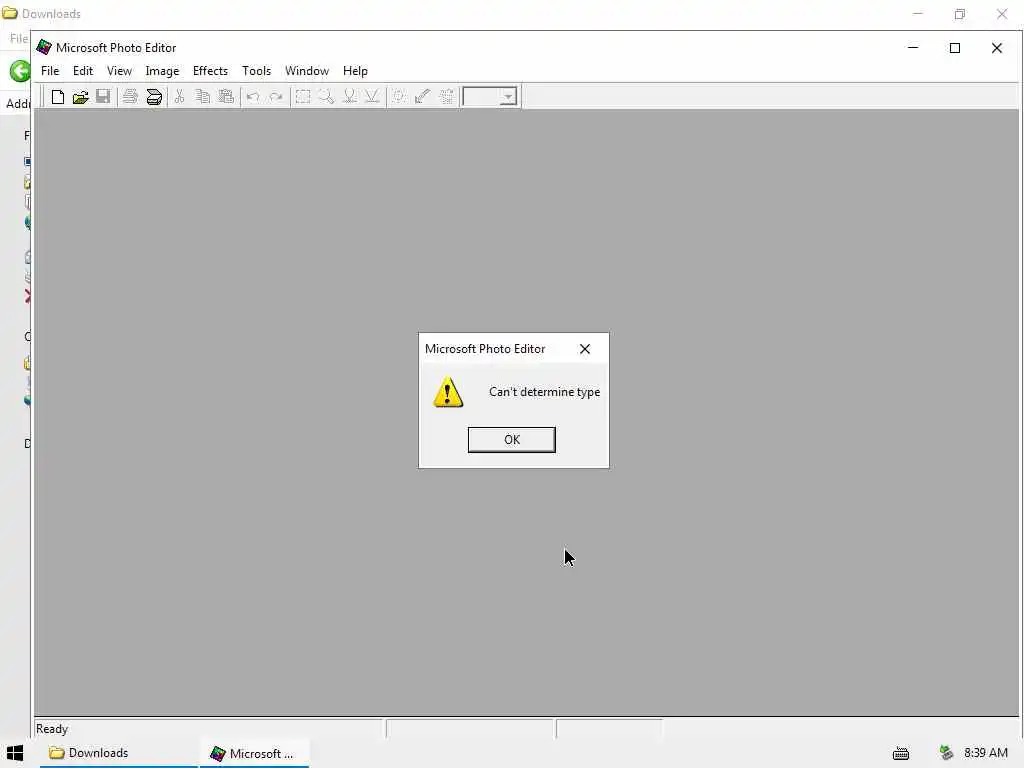This screenshot has height=768, width=1024.
Task: Click the Copy toolbar icon
Action: point(202,97)
